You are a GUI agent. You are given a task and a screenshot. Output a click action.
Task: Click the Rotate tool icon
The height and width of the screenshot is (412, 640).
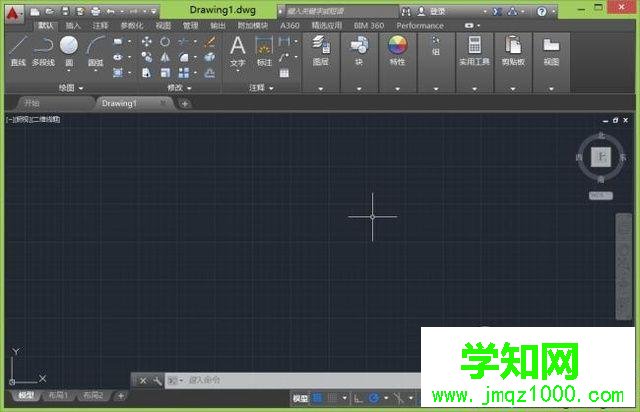165,42
